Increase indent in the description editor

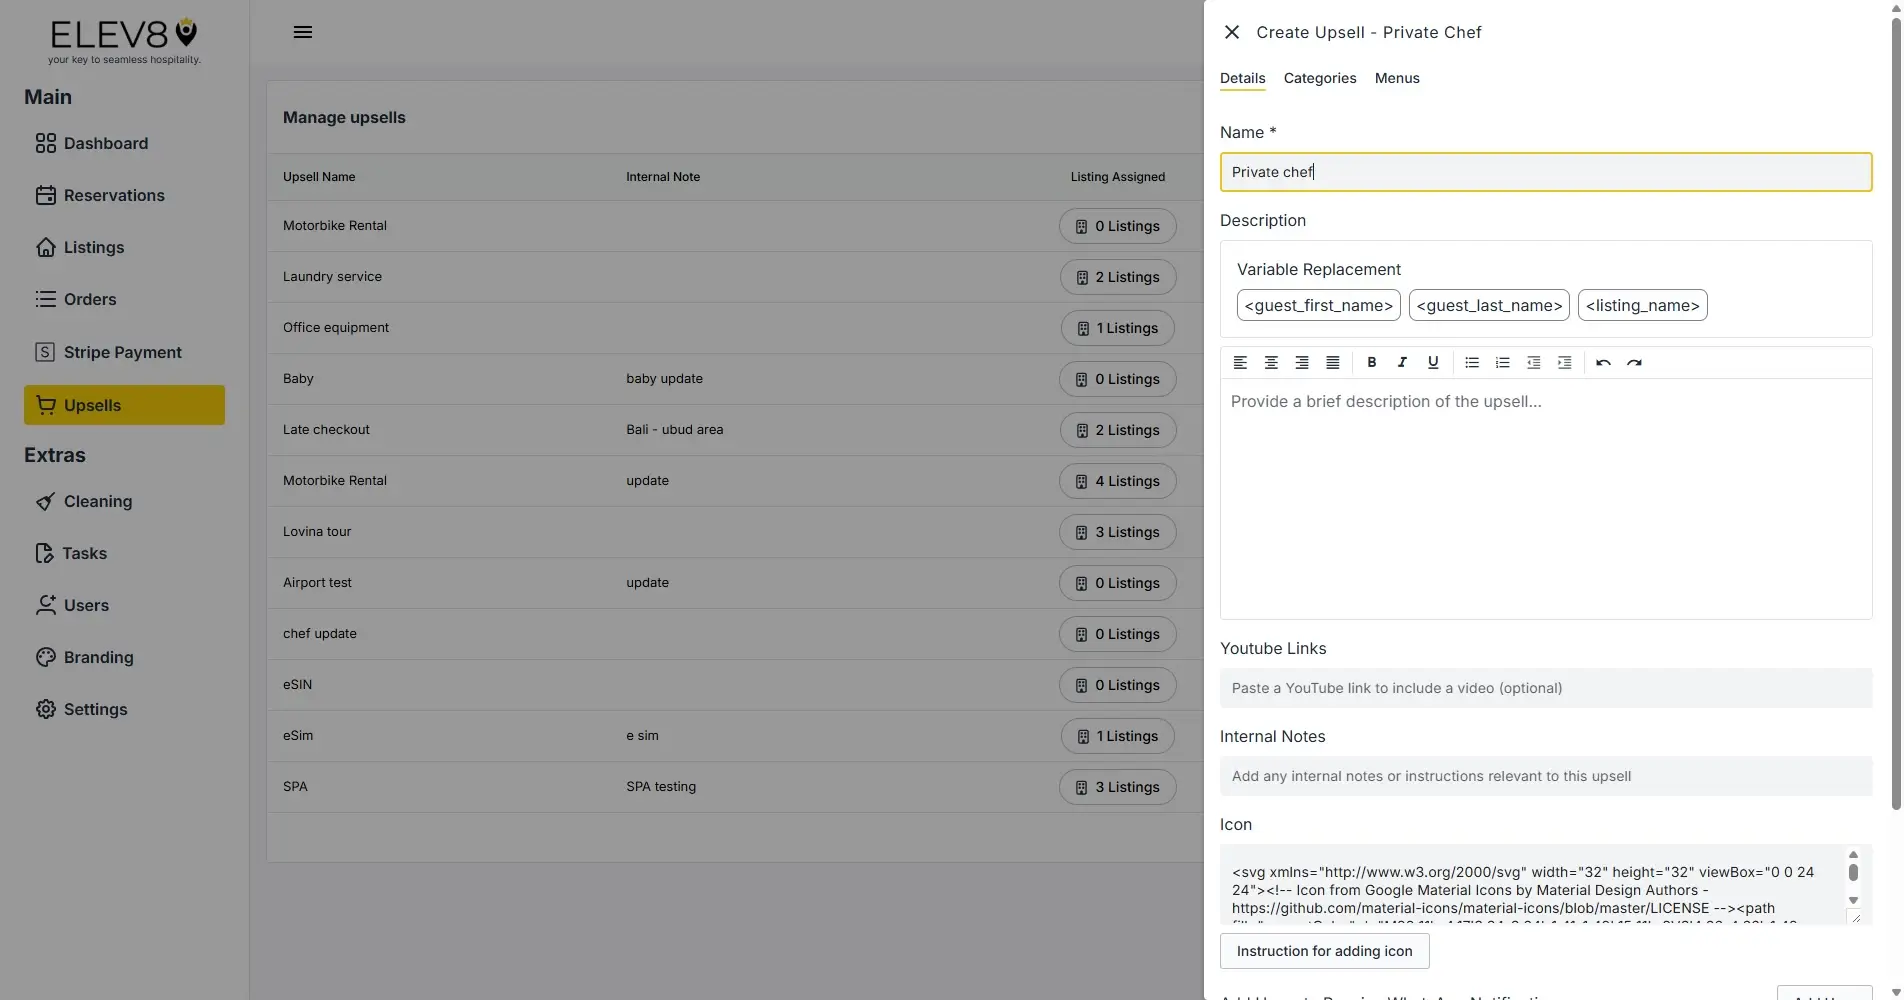(x=1565, y=362)
